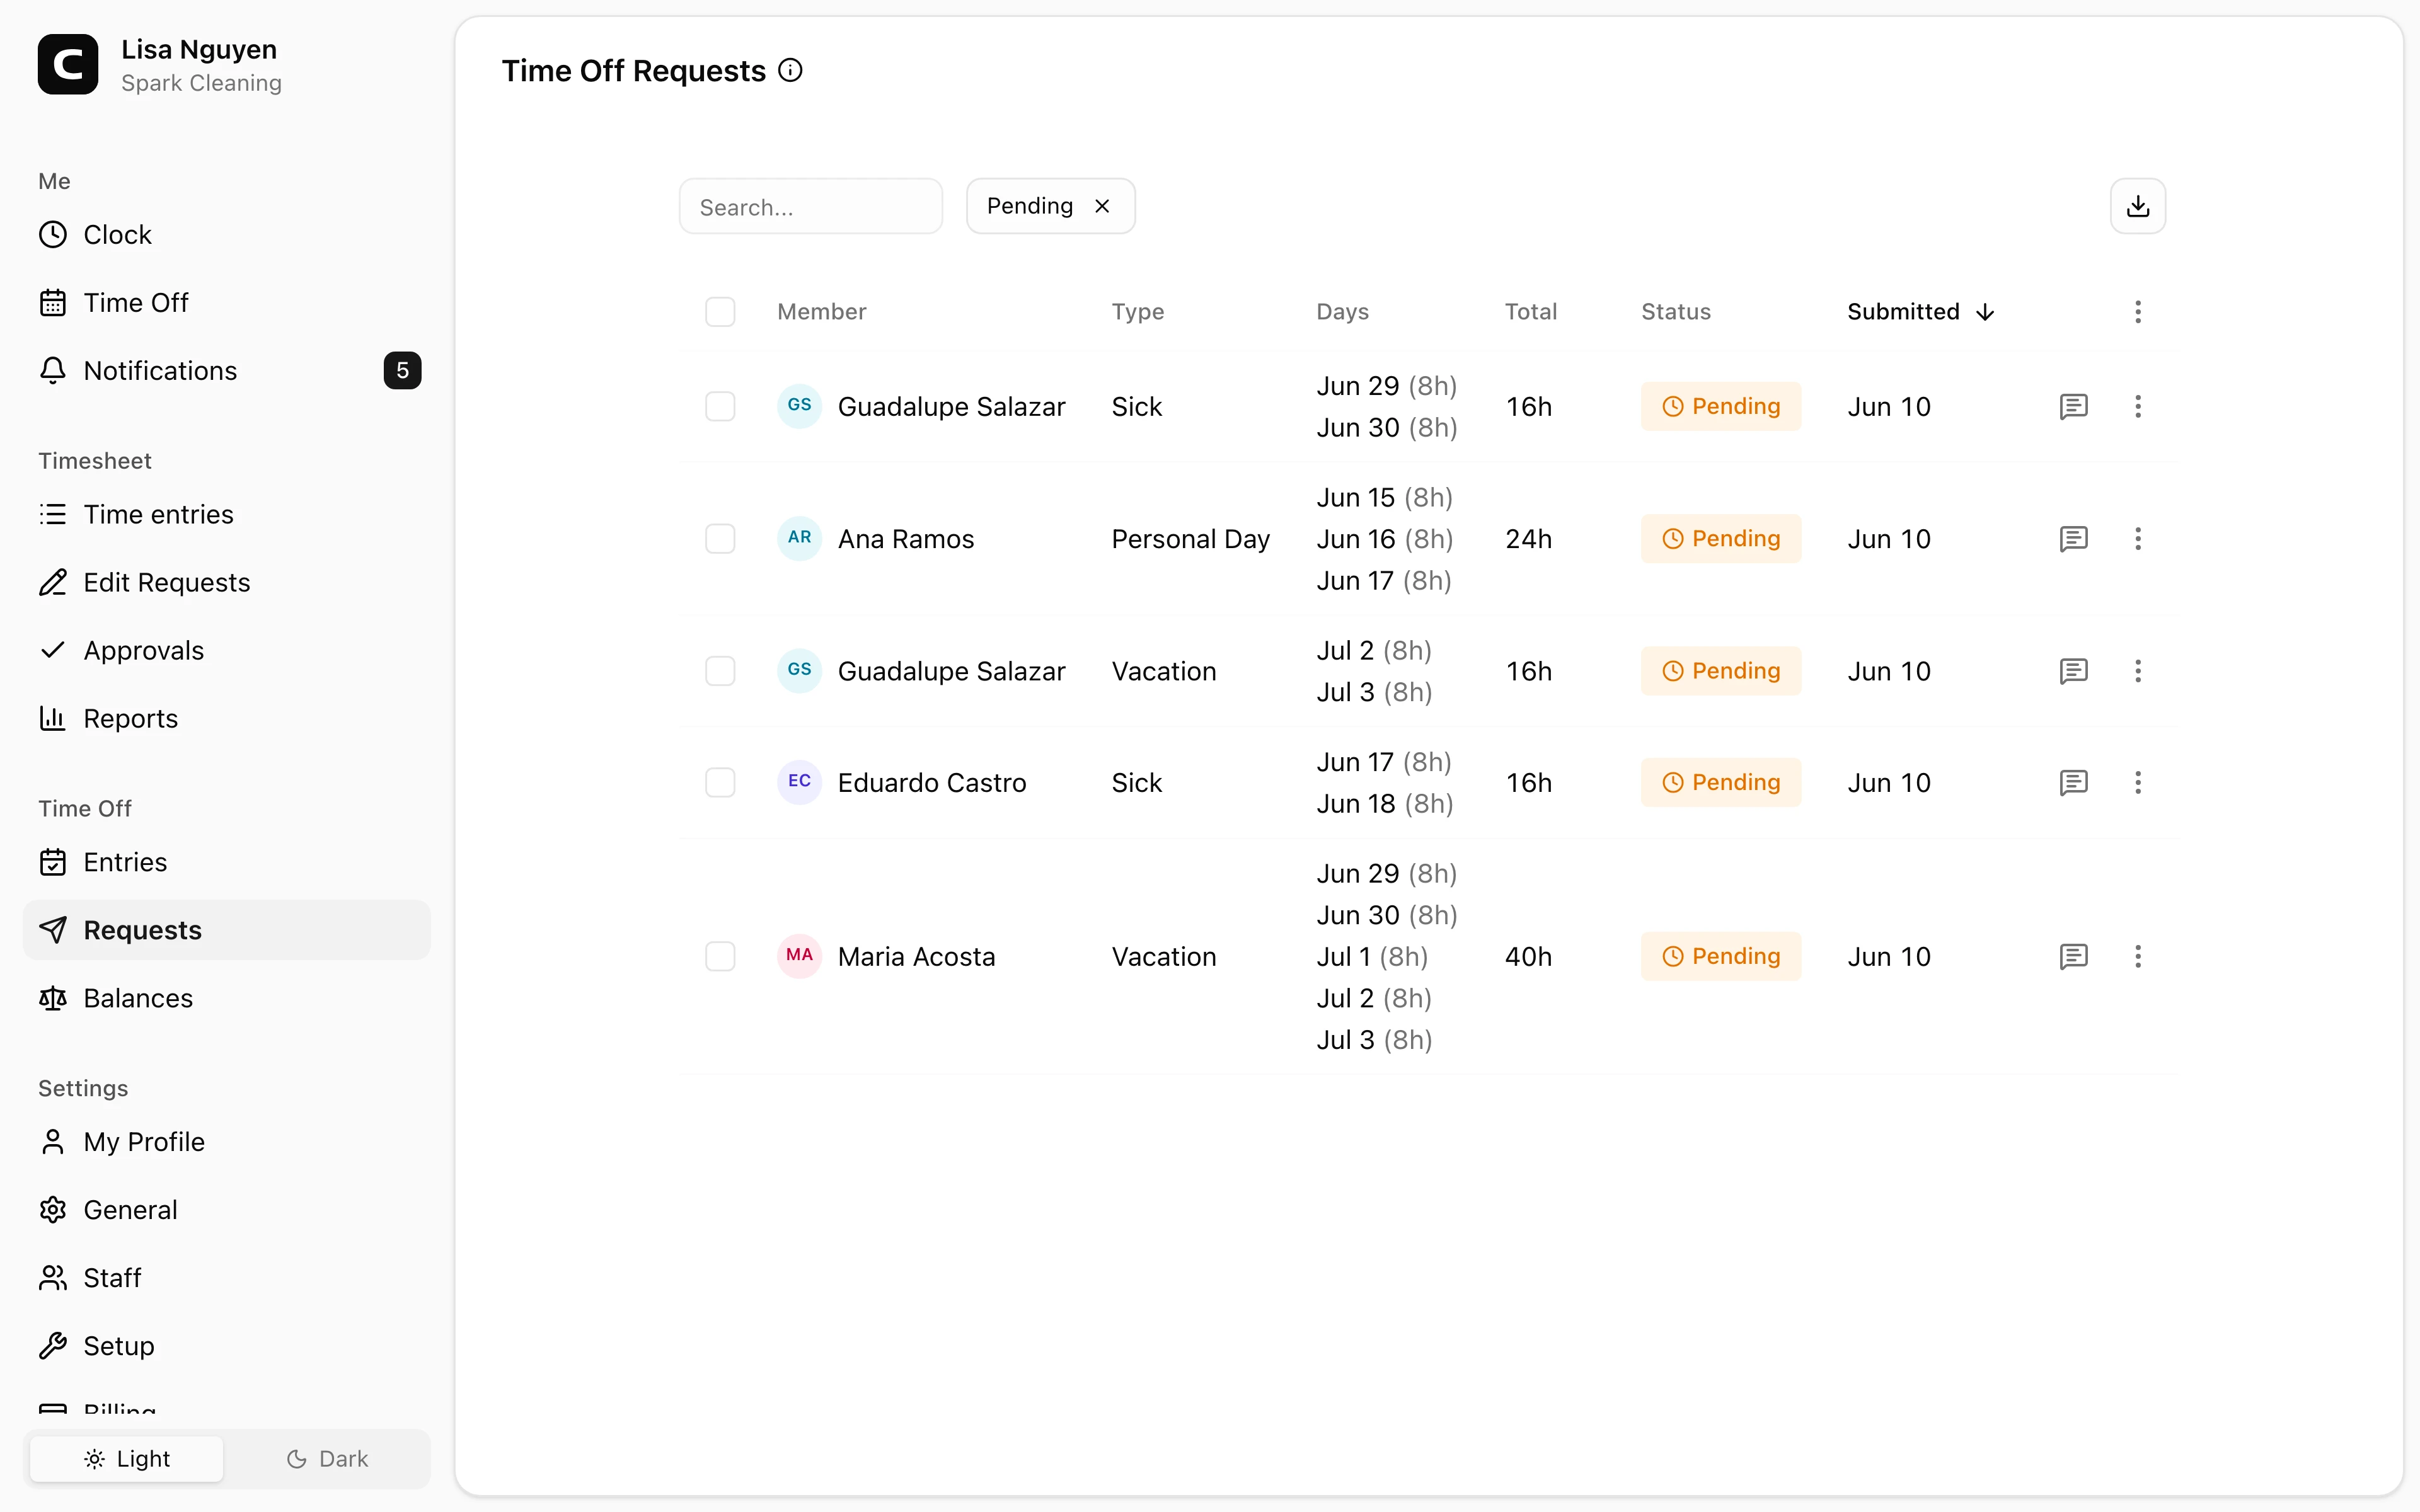Open time off Entries
The height and width of the screenshot is (1512, 2420).
click(x=226, y=862)
